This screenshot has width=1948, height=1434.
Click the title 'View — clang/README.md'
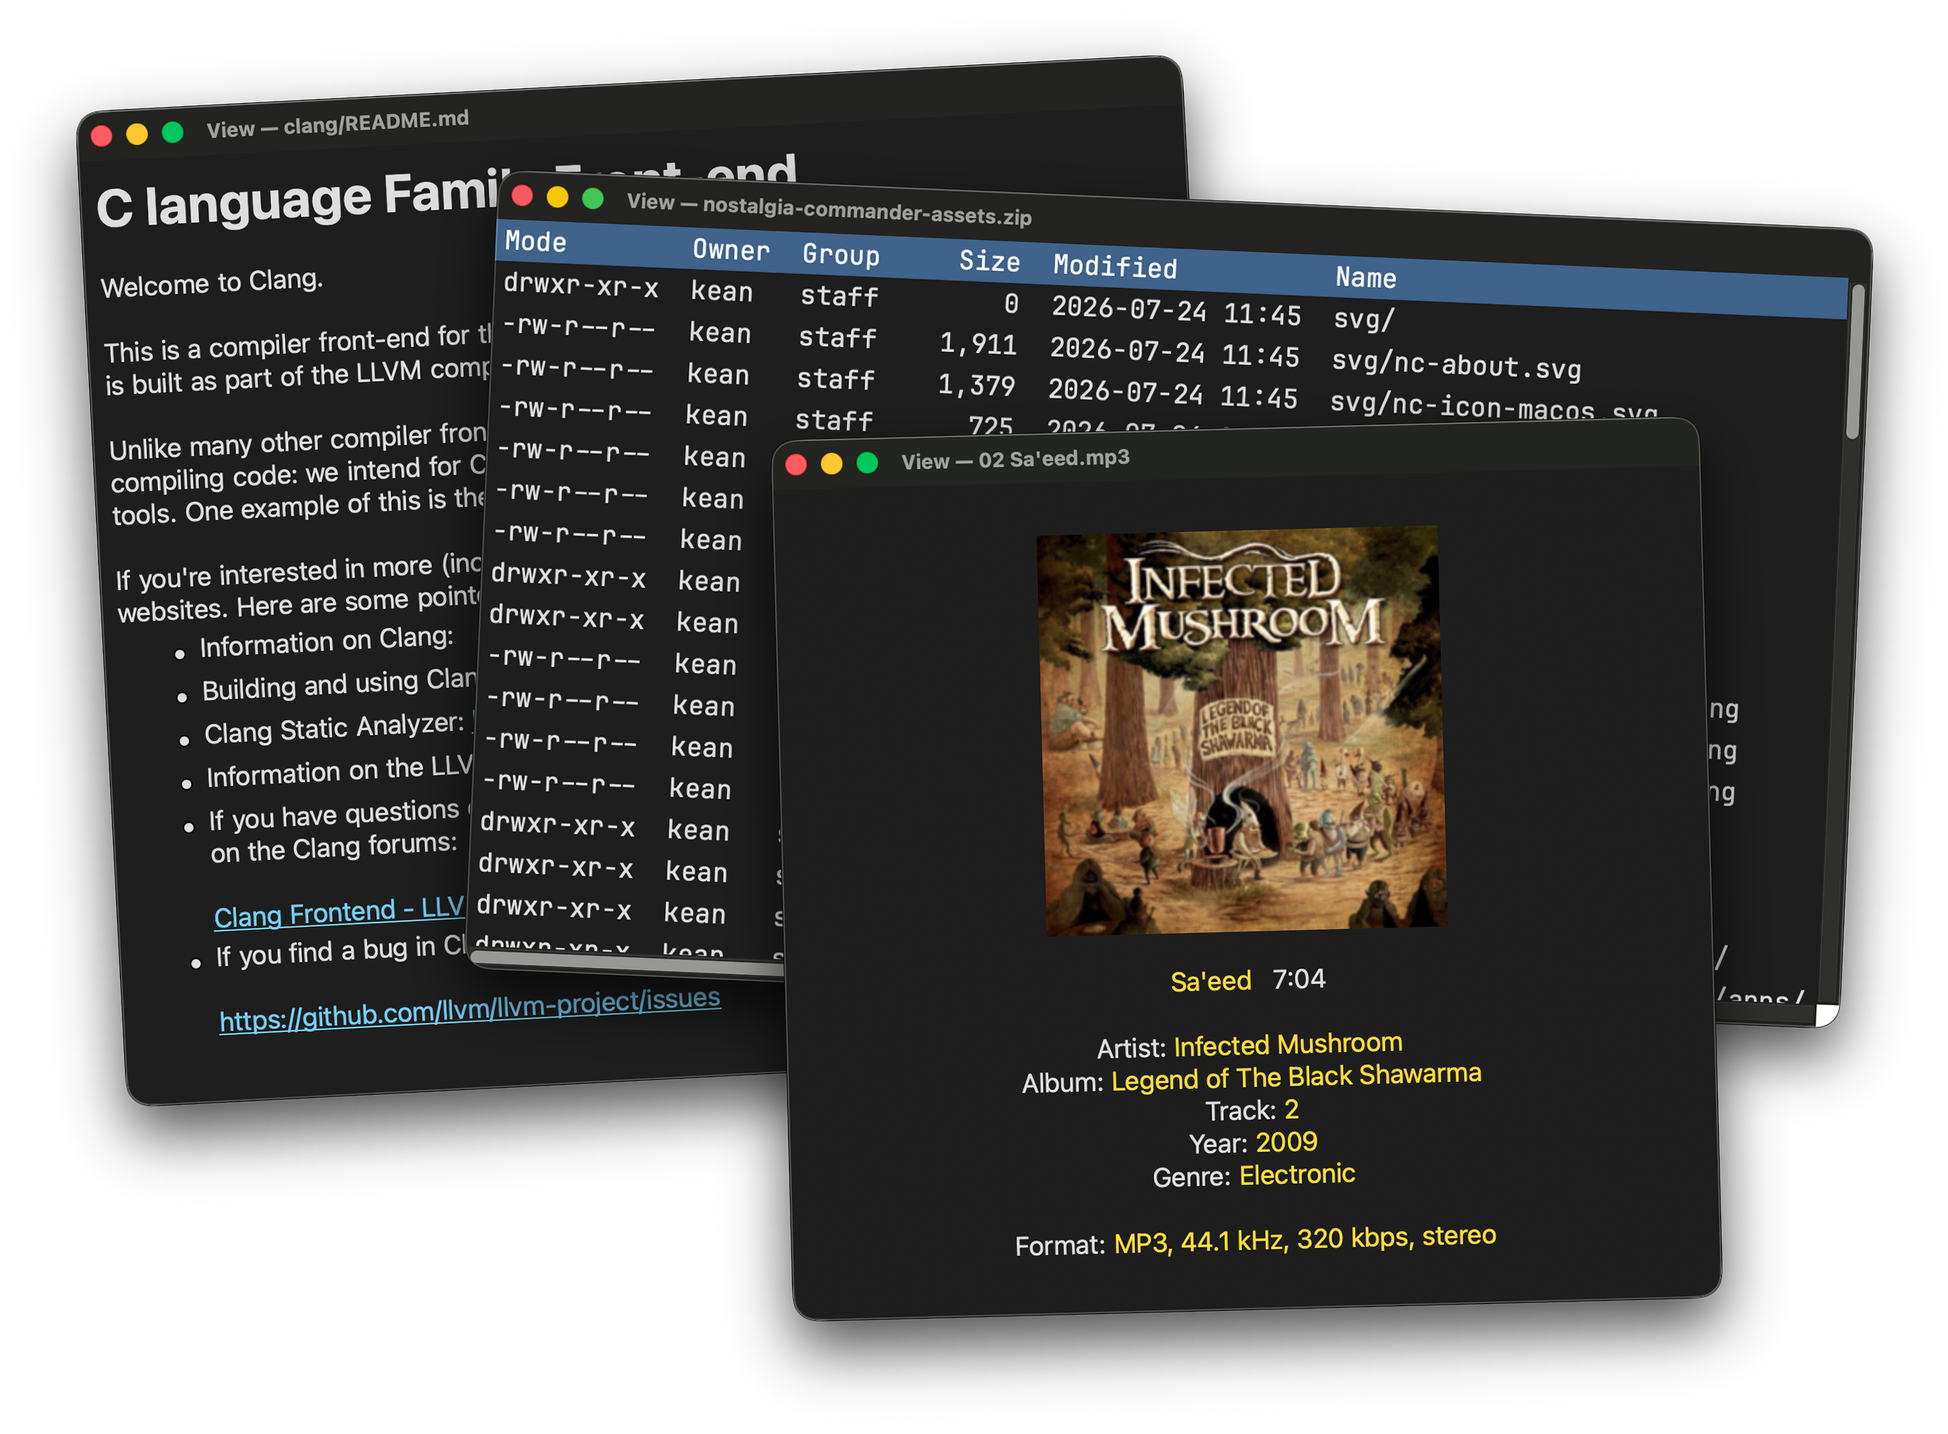337,124
